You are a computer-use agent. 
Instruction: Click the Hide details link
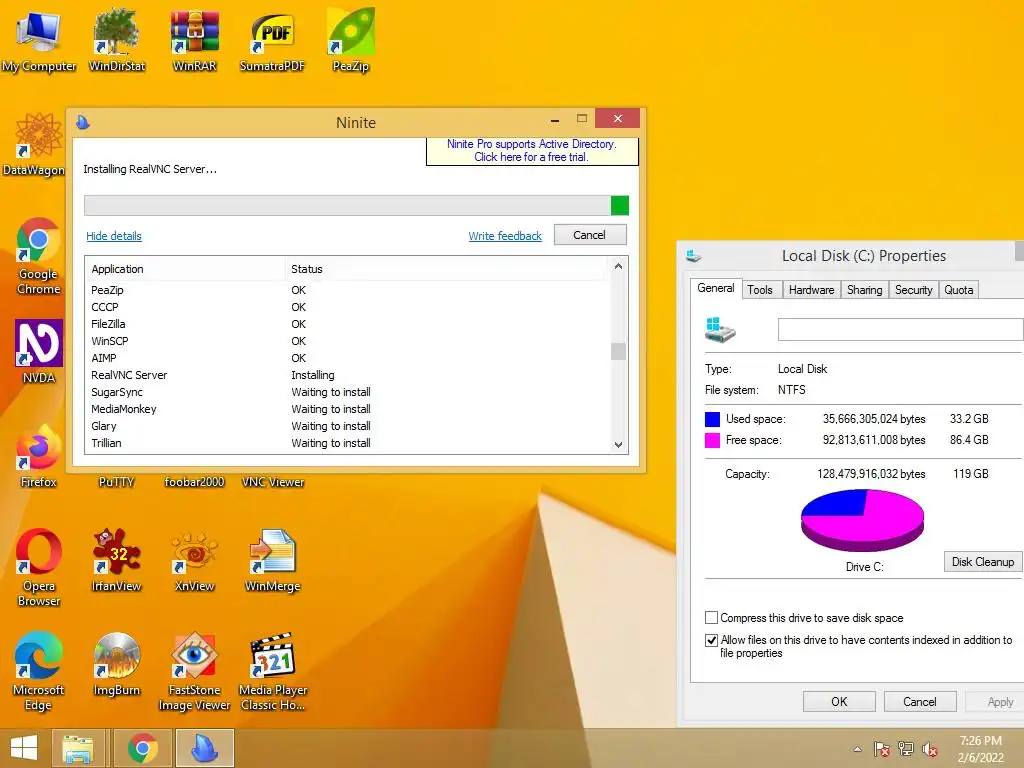coord(114,236)
